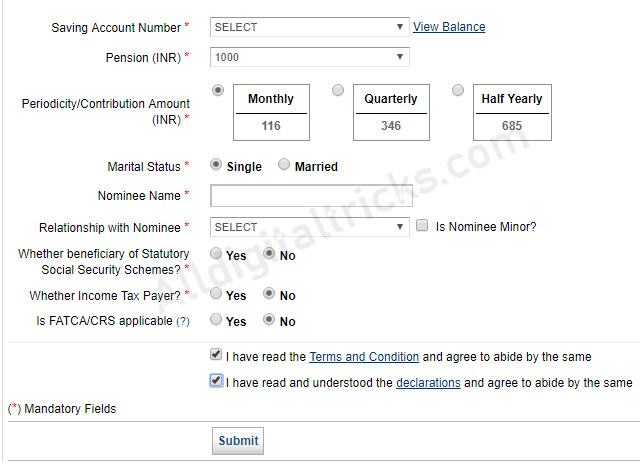Viewport: 640px width, 464px height.
Task: Select No for Income Tax Payer
Action: click(x=269, y=293)
